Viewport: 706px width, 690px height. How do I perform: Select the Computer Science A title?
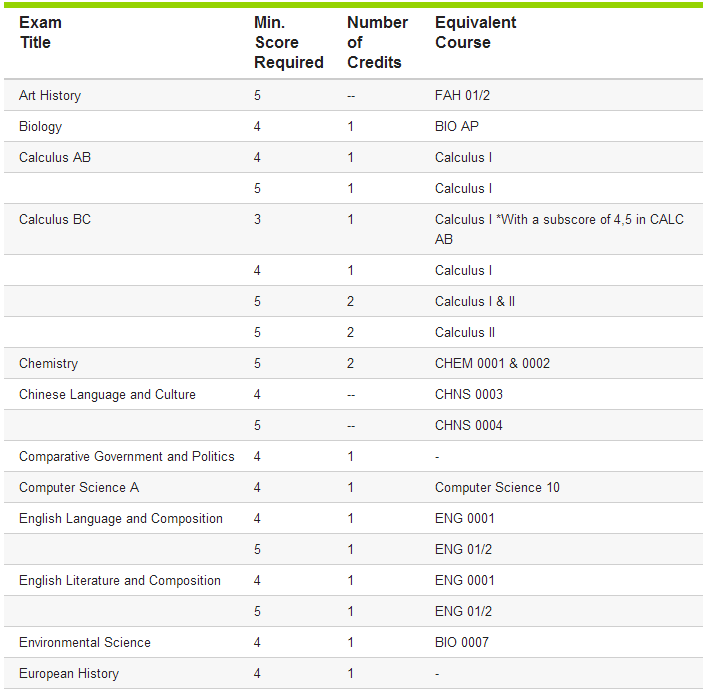click(x=79, y=487)
